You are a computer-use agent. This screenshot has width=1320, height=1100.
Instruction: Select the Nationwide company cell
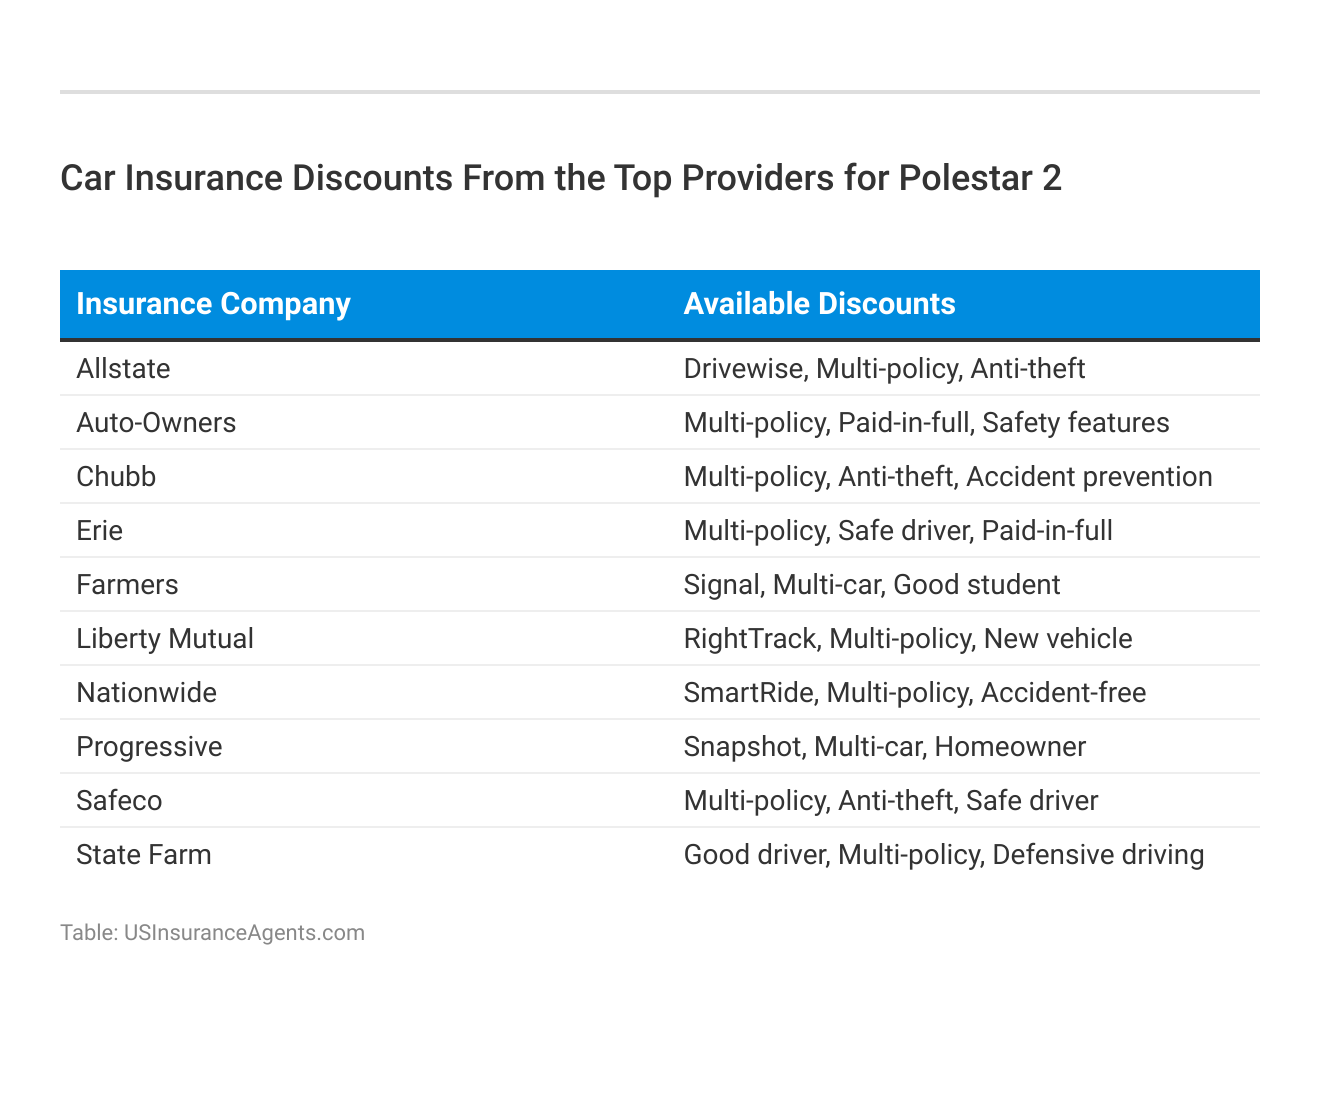(146, 693)
